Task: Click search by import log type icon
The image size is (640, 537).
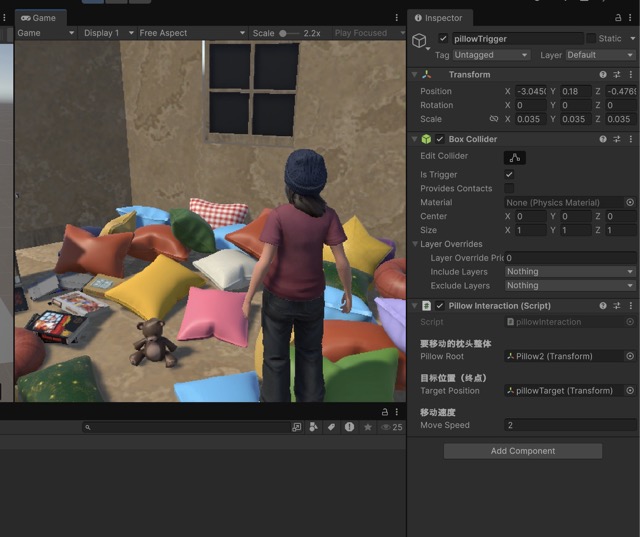Action: [349, 427]
